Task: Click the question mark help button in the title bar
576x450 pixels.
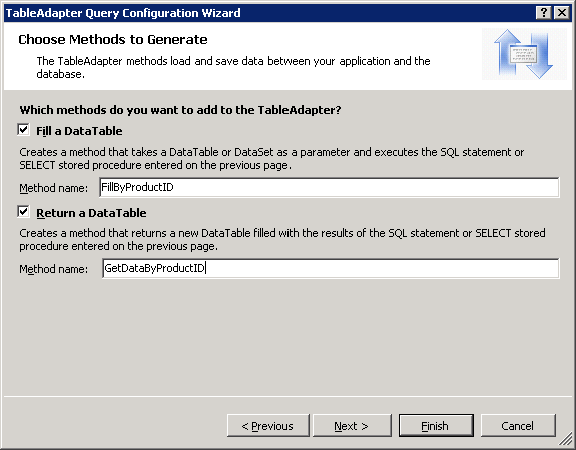Action: [544, 13]
